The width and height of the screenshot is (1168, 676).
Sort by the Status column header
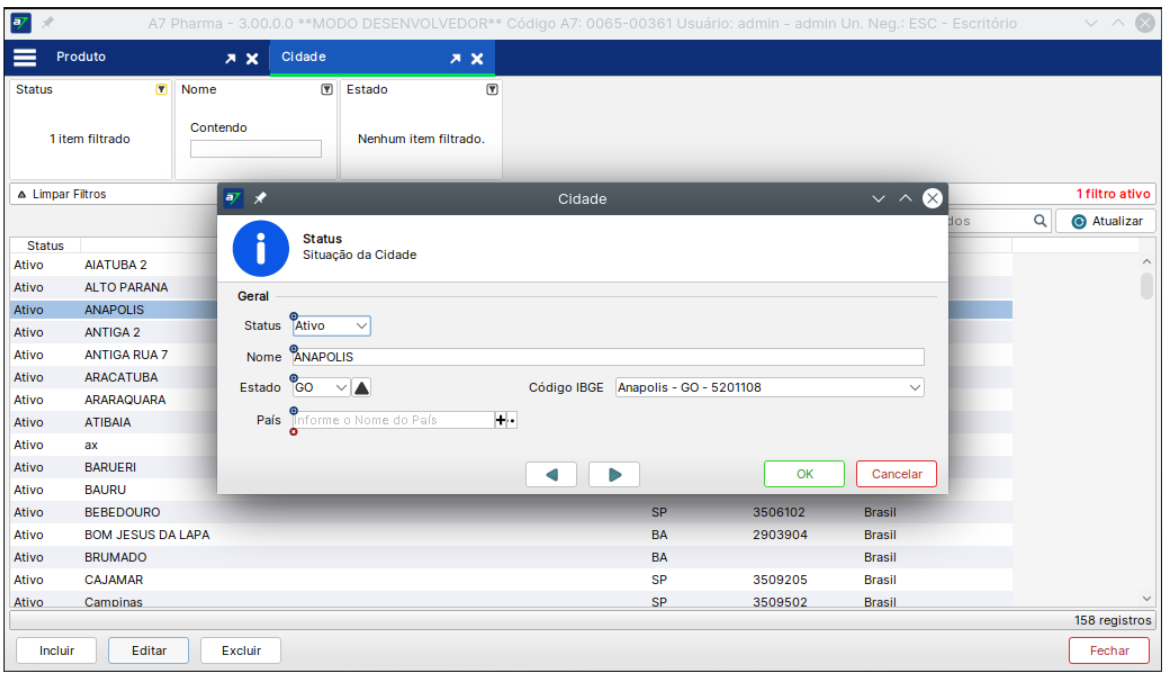click(x=45, y=246)
